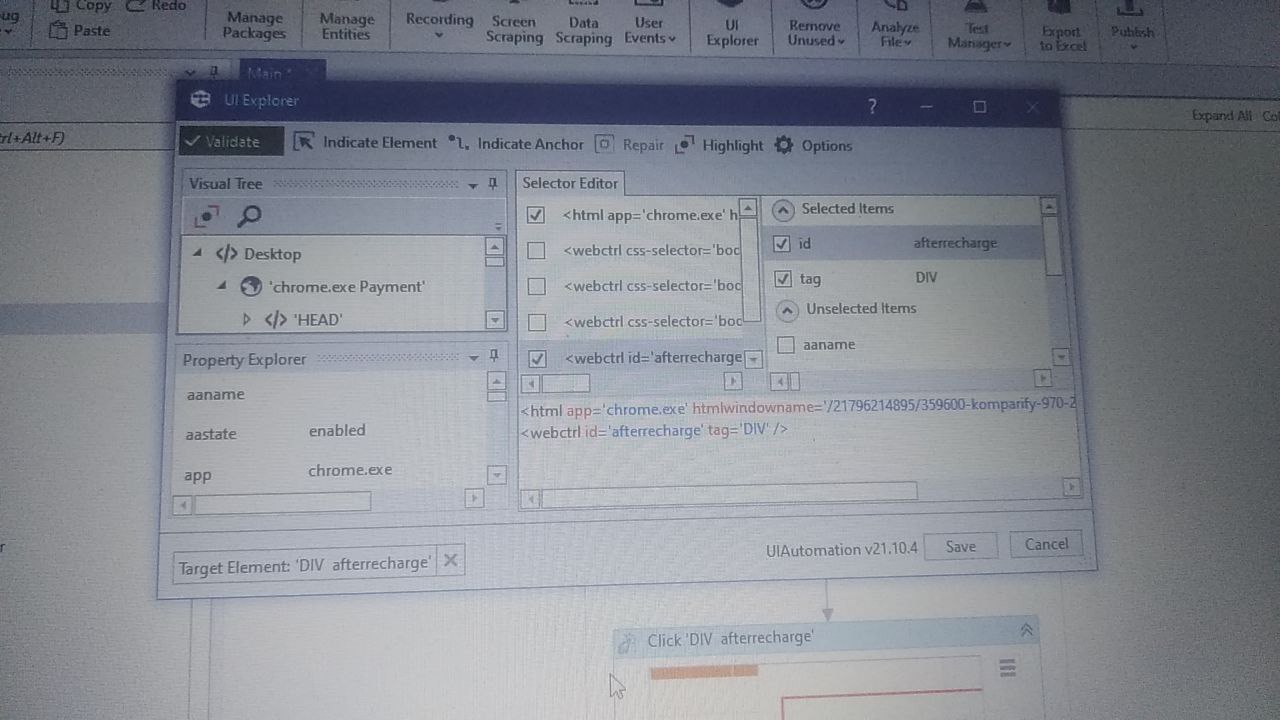Click Indicate Anchor in UI Explorer toolbar
Screen dimensions: 1280x720
coord(516,144)
